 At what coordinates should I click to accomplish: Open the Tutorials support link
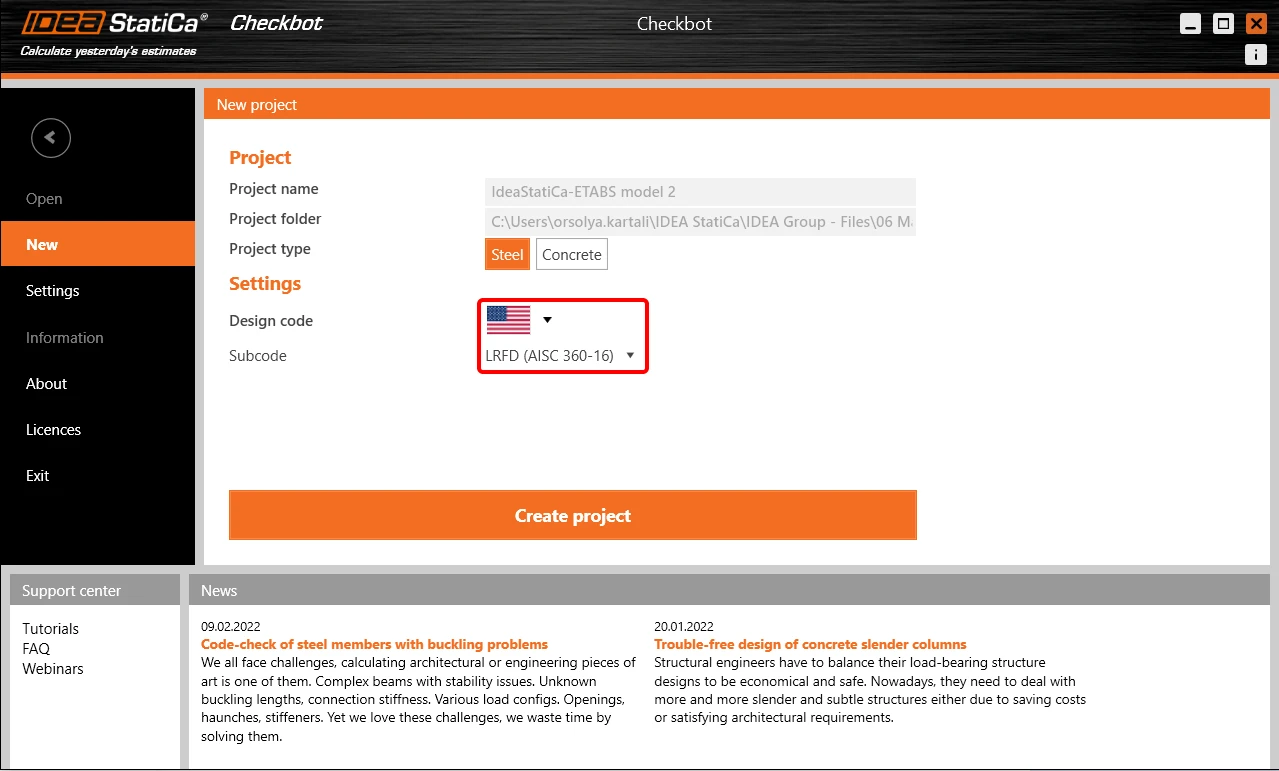point(51,629)
